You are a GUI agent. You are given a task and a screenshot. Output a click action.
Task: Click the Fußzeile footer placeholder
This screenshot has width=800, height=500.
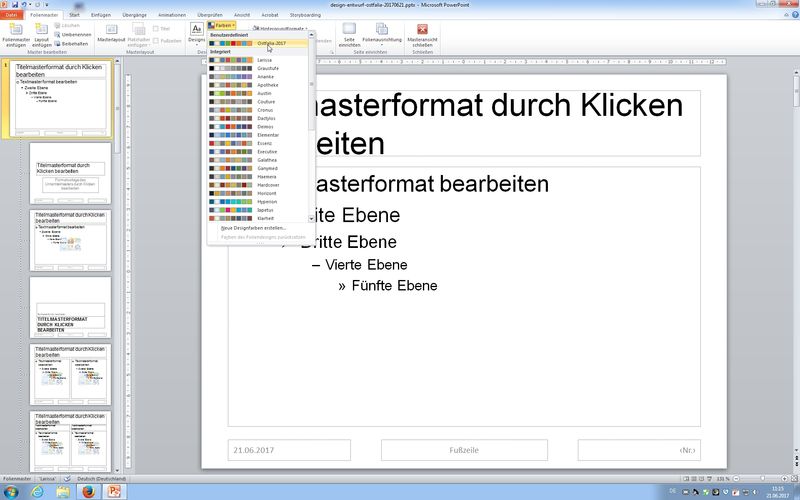click(x=463, y=450)
